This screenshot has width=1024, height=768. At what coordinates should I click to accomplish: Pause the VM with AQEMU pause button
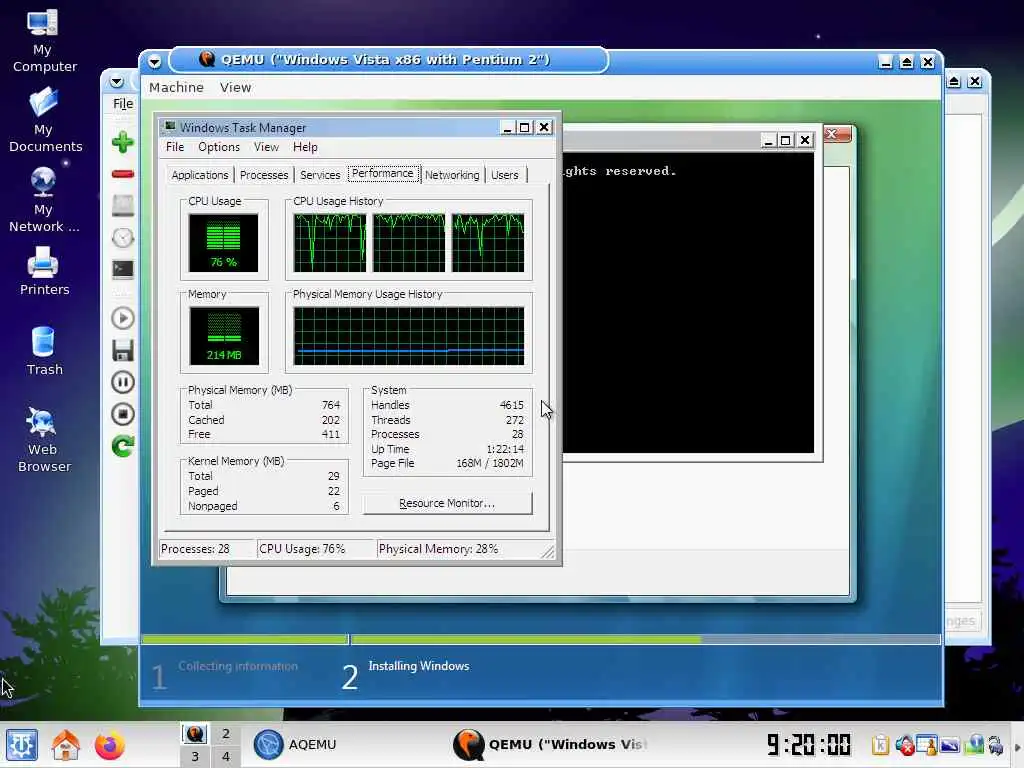[x=122, y=382]
